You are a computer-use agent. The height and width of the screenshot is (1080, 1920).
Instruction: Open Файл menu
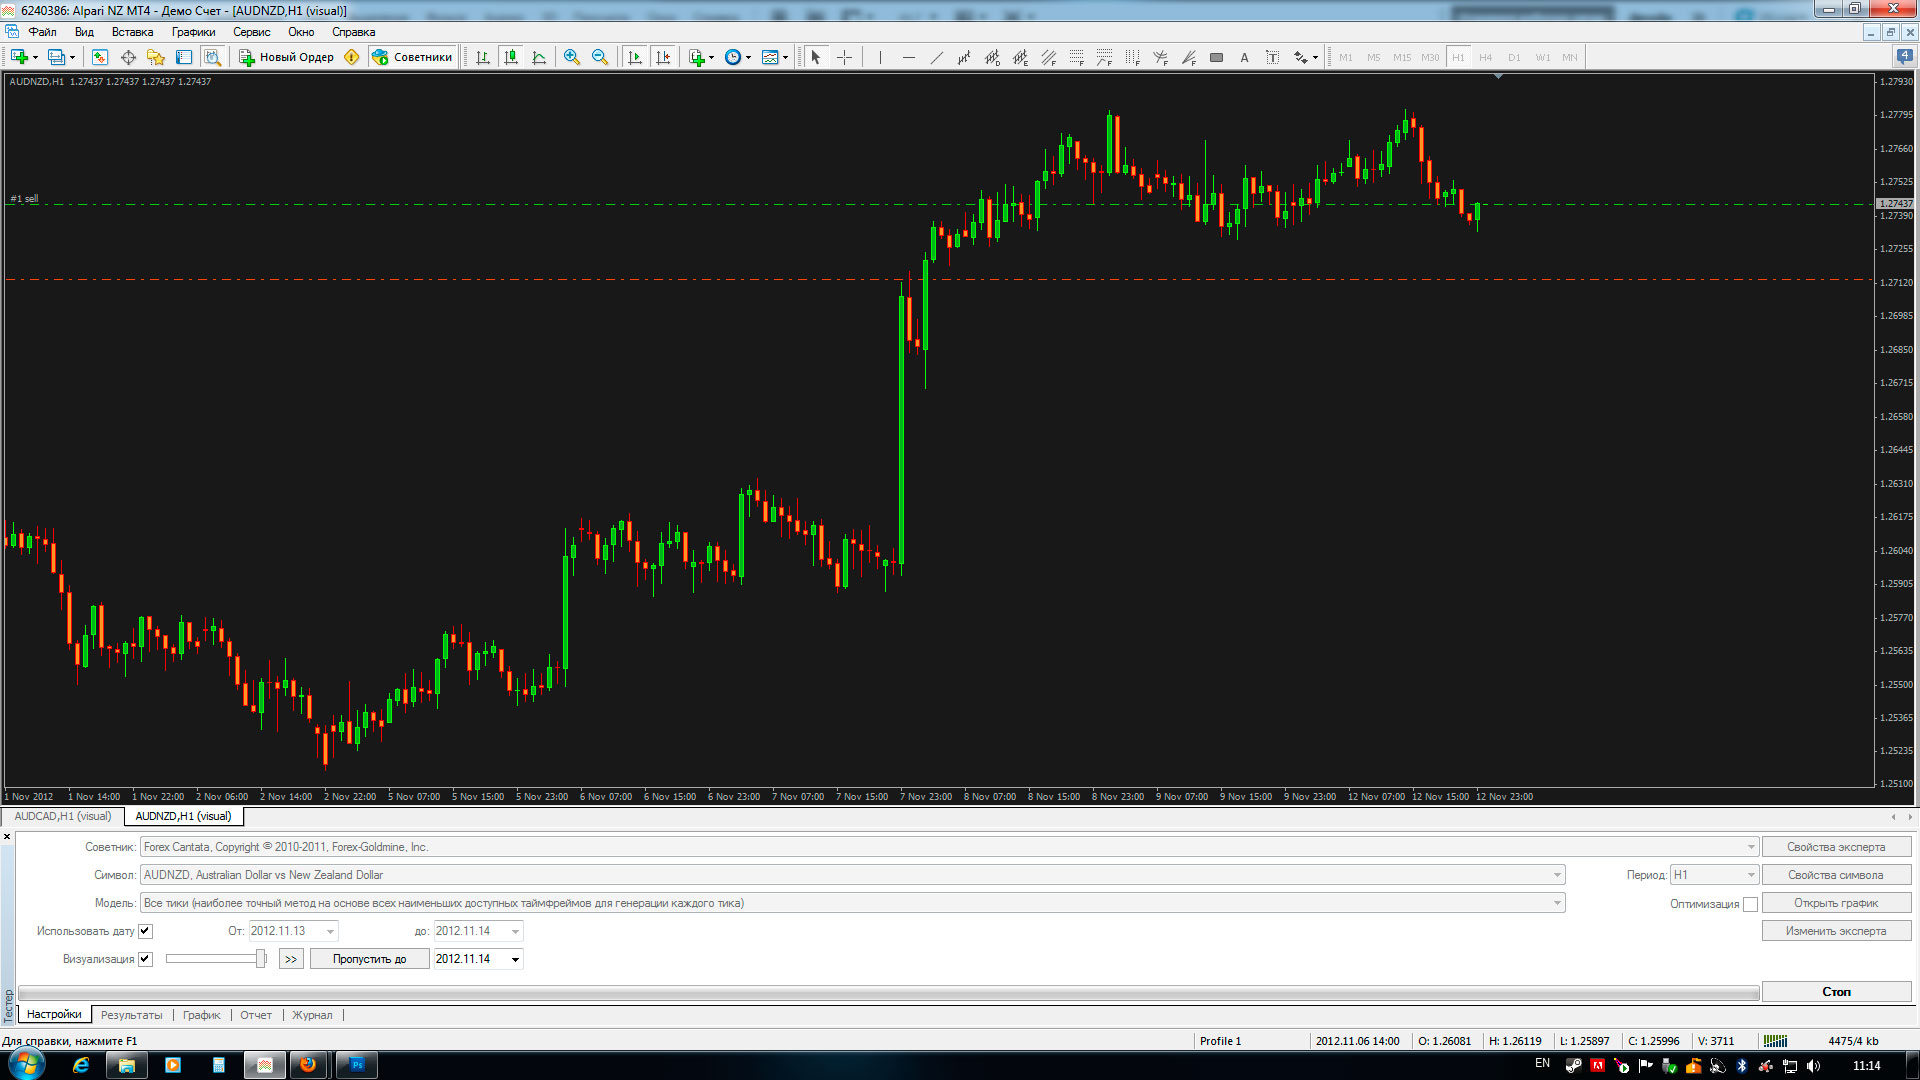tap(42, 32)
